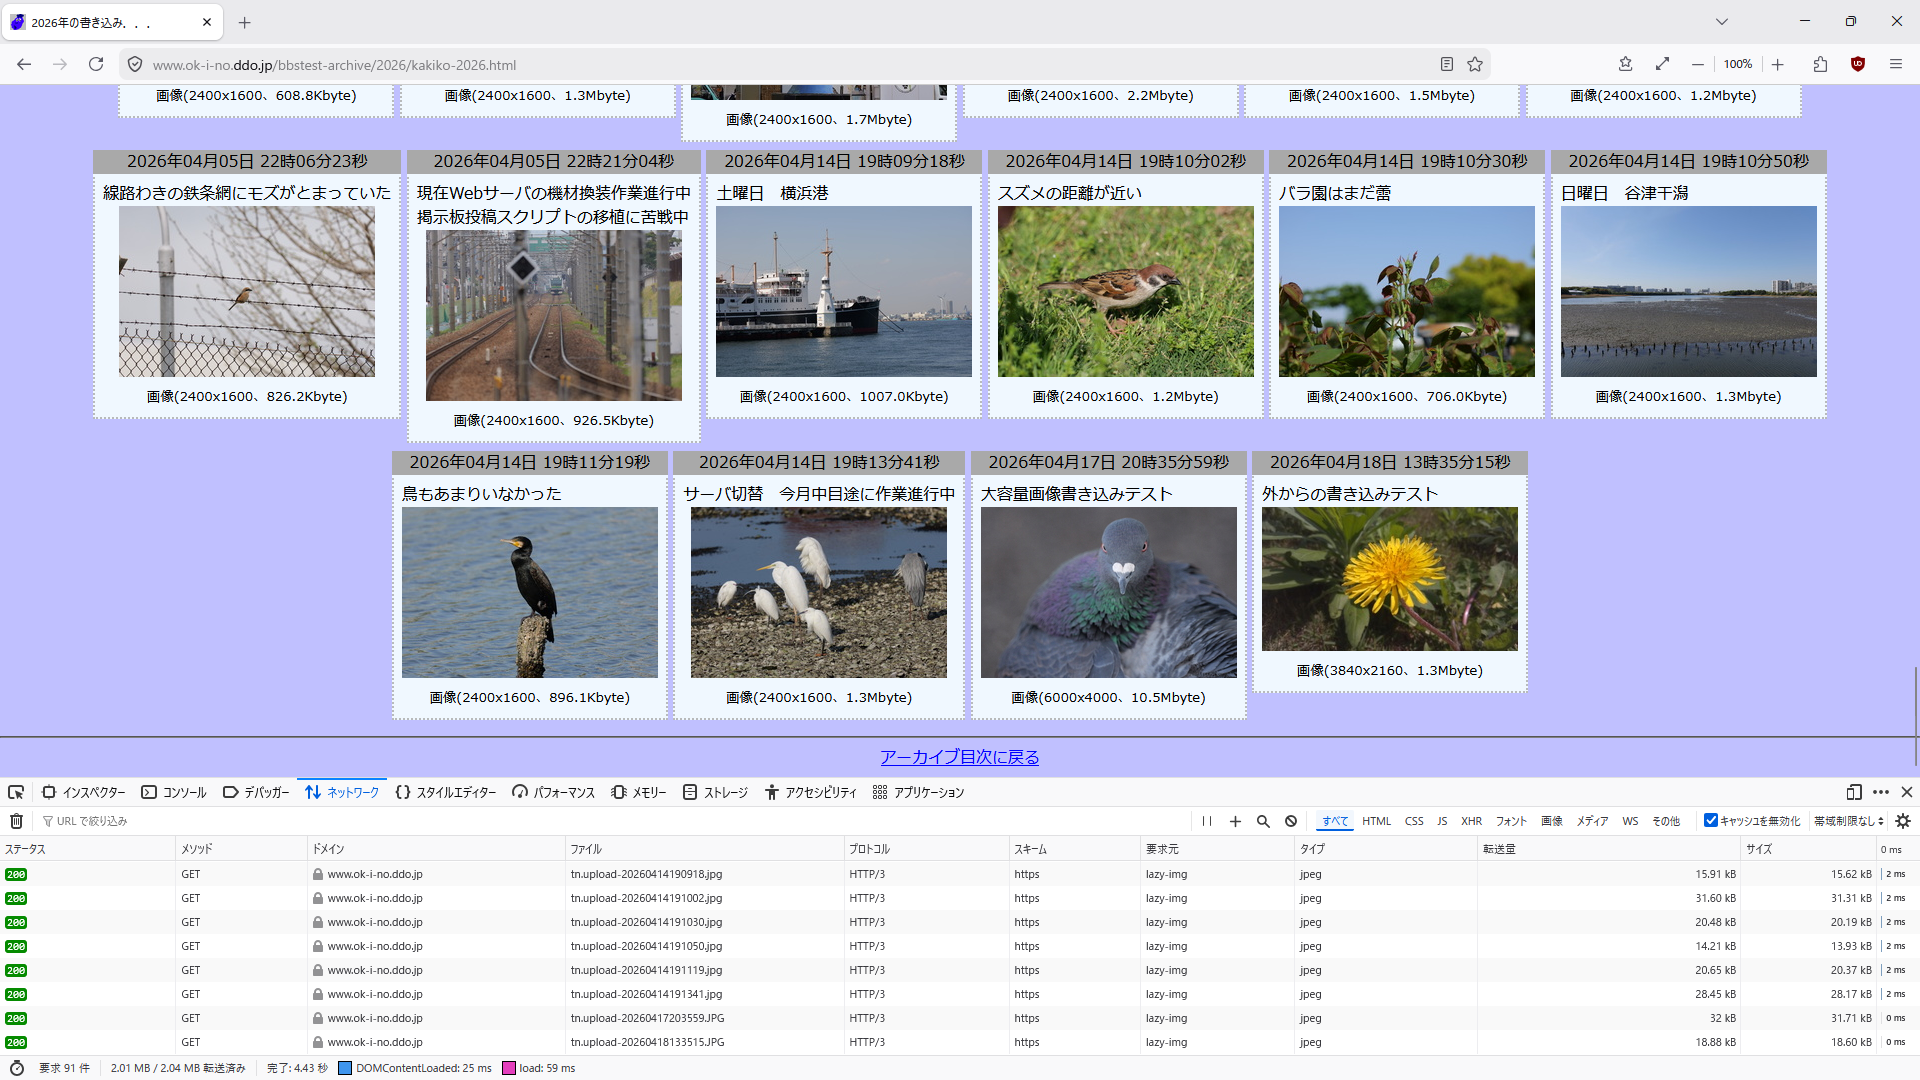
Task: Switch to the ストレージ tab
Action: [x=715, y=792]
